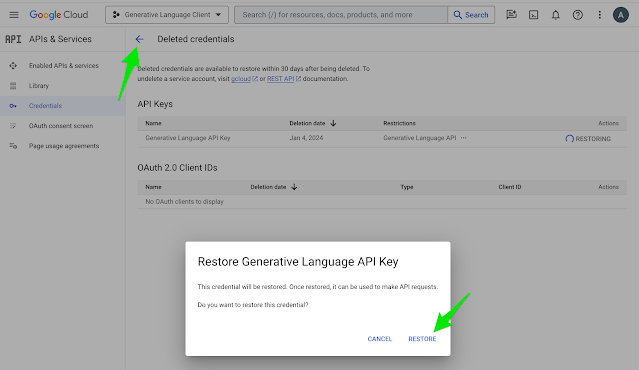Open the Library page
Screen dimensions: 639x370
click(39, 86)
